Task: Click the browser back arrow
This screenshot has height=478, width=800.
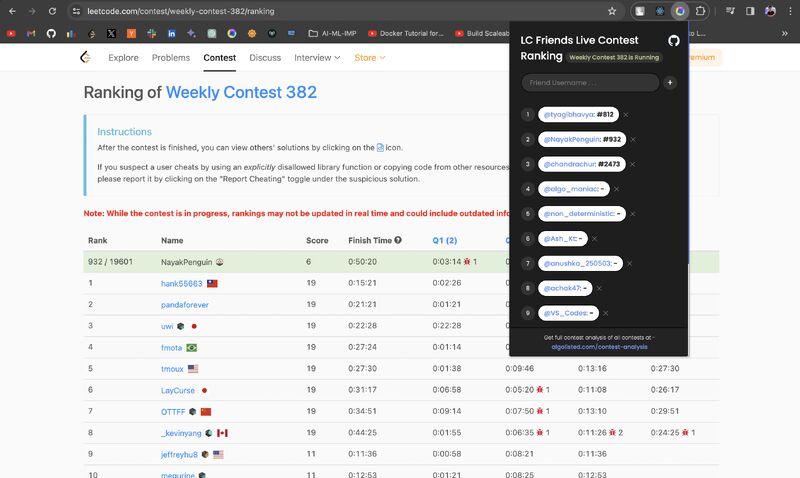Action: click(x=12, y=11)
